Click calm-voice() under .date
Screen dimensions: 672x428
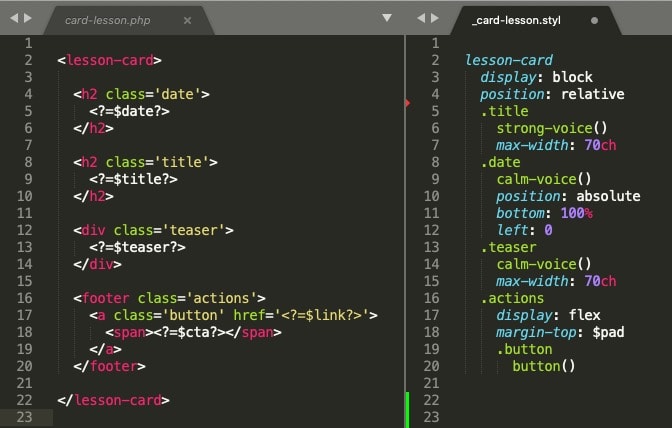point(544,179)
